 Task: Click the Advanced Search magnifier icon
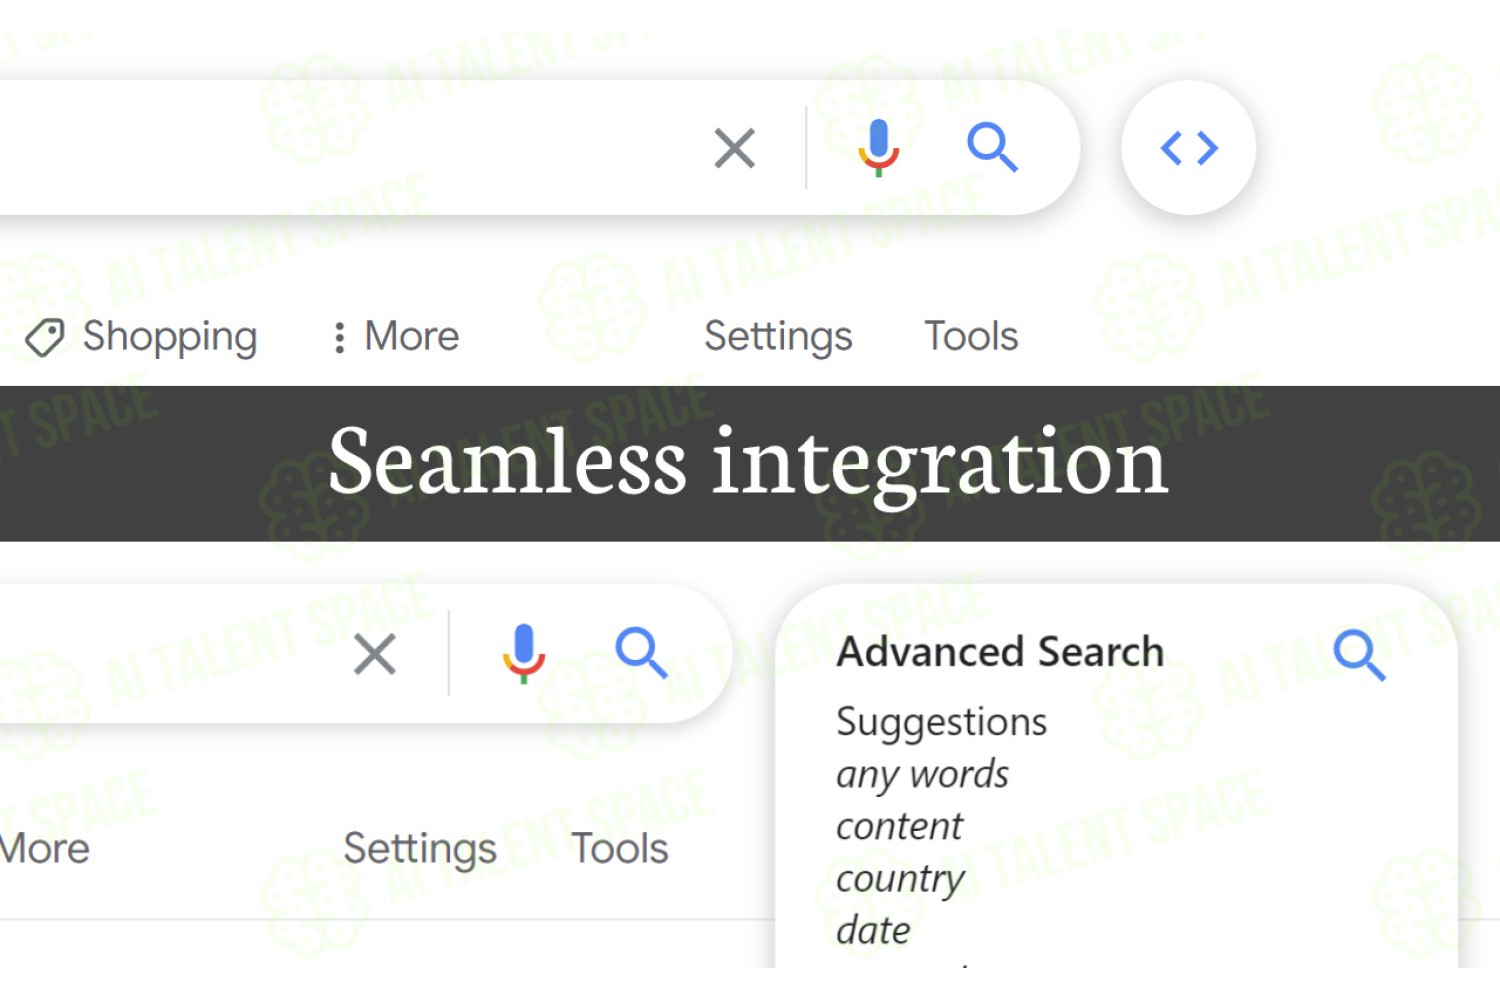(1359, 655)
